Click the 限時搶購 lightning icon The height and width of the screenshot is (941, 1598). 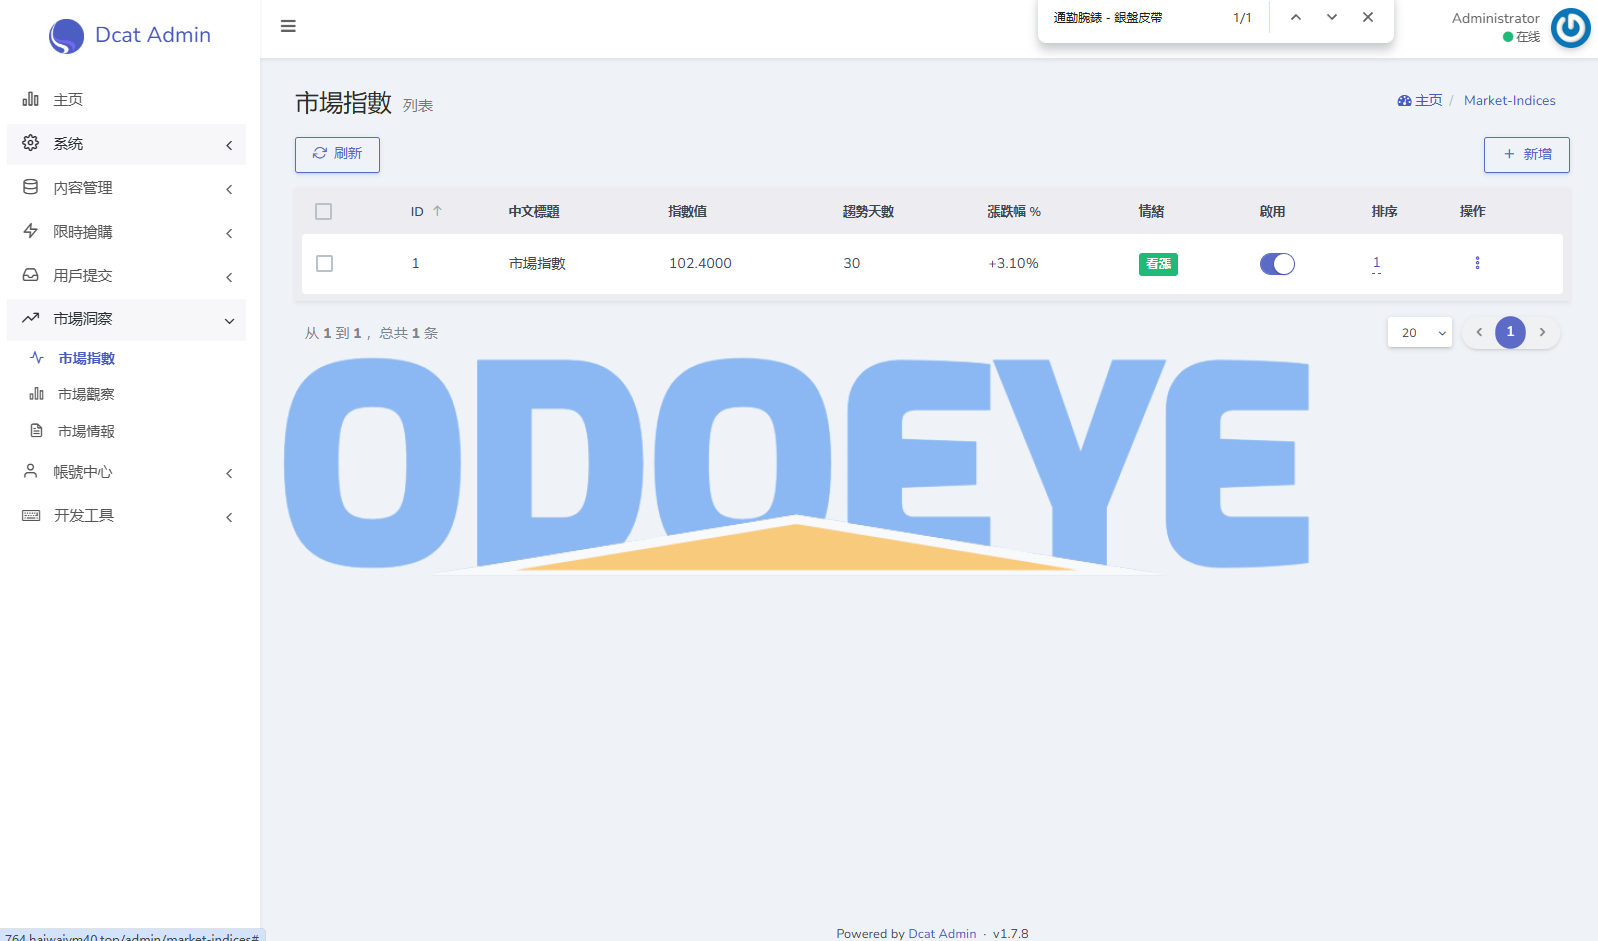point(31,231)
